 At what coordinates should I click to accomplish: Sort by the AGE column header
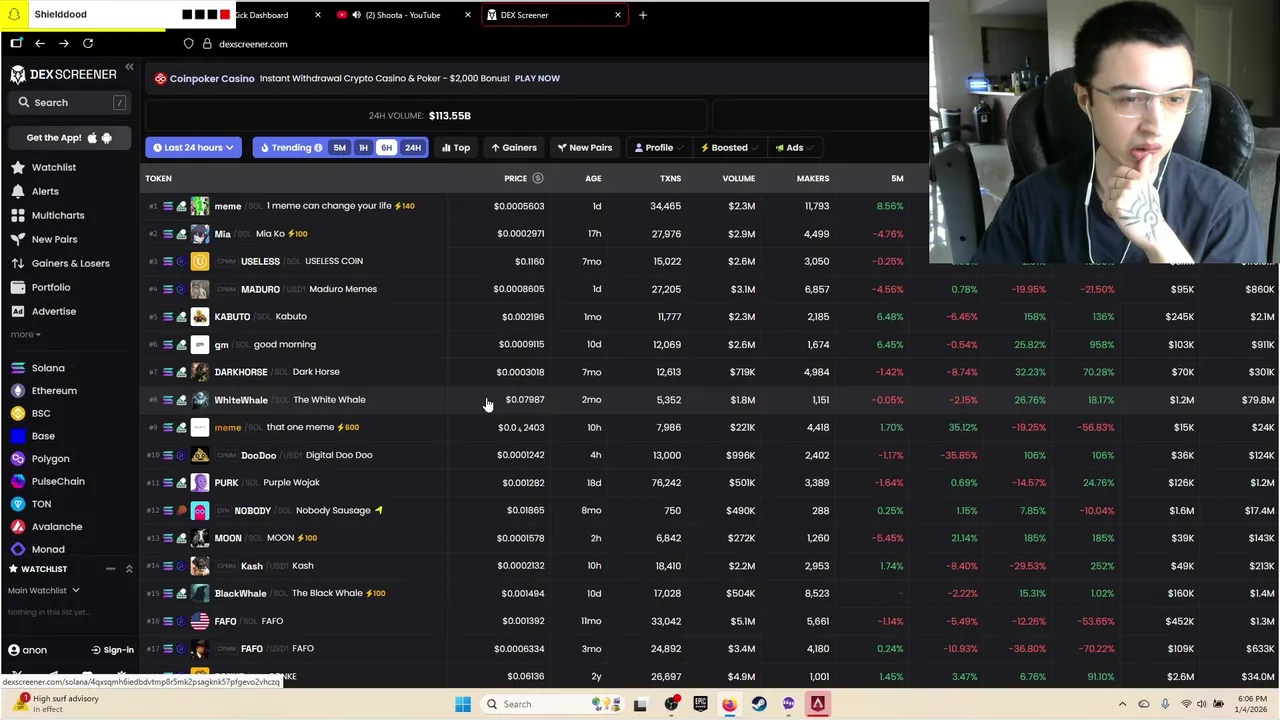(x=593, y=178)
